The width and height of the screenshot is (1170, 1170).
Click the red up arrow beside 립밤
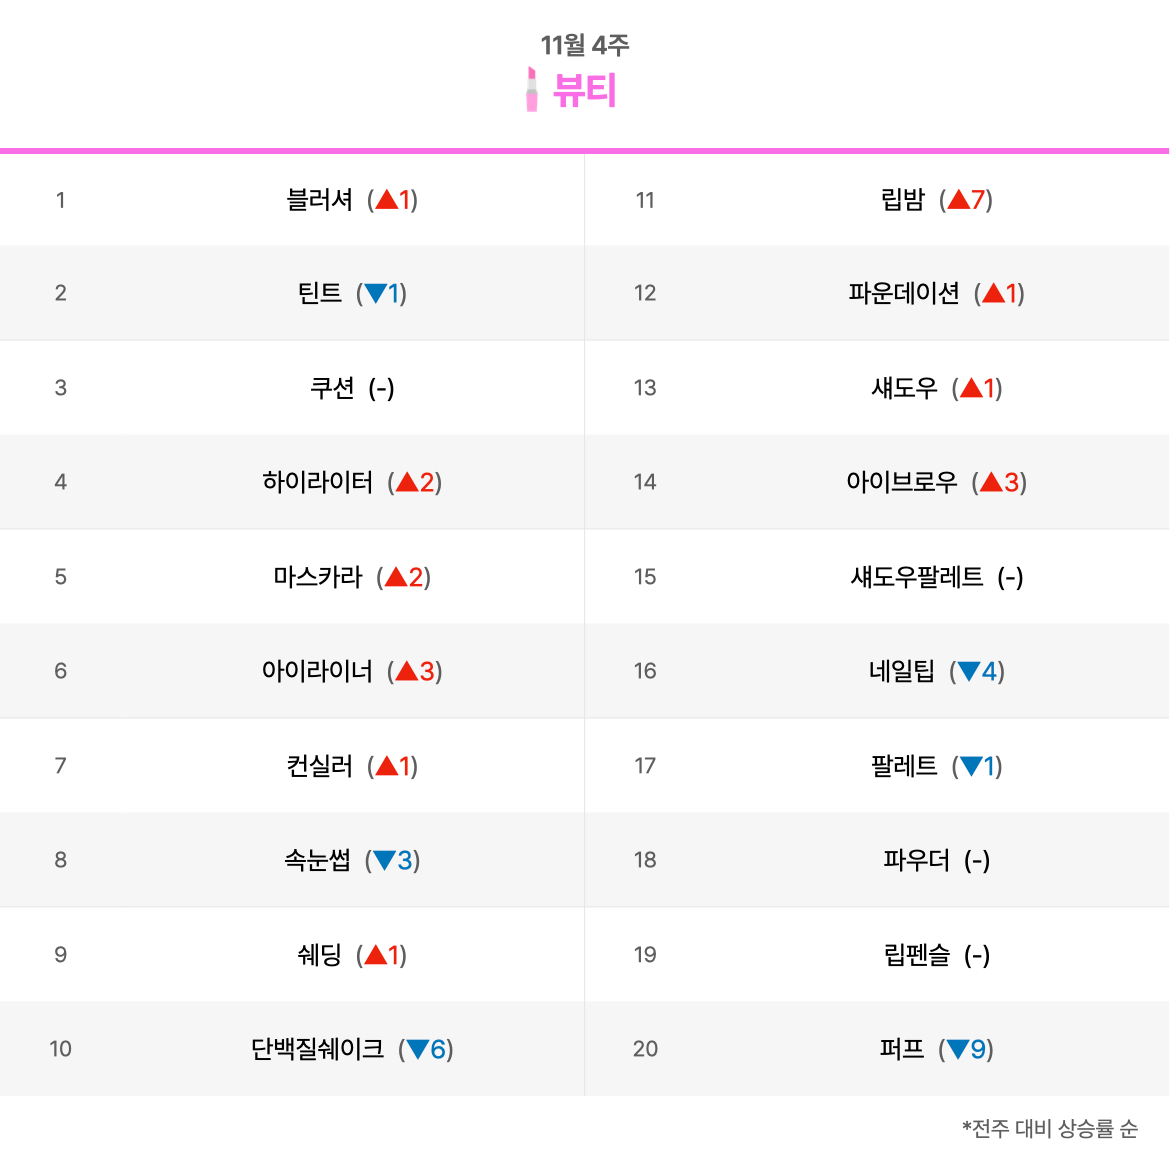coord(958,199)
